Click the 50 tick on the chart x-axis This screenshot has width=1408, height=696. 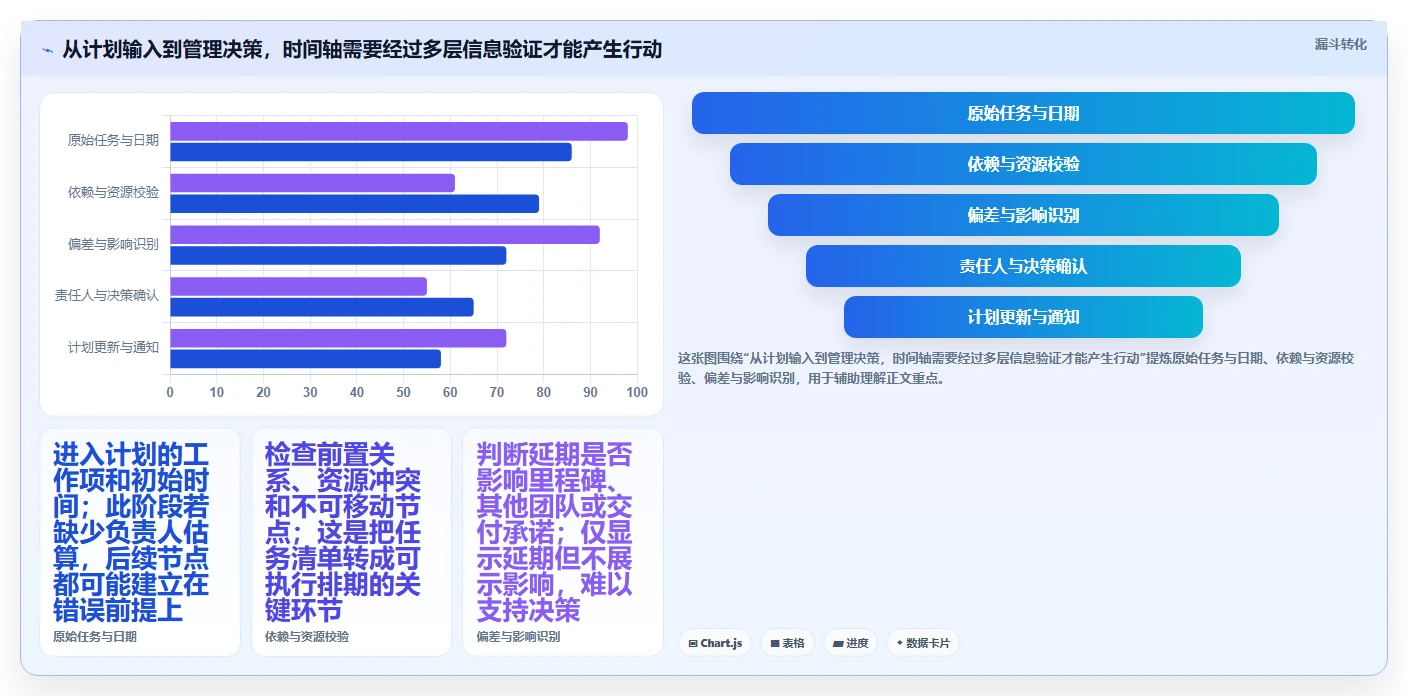click(x=403, y=392)
